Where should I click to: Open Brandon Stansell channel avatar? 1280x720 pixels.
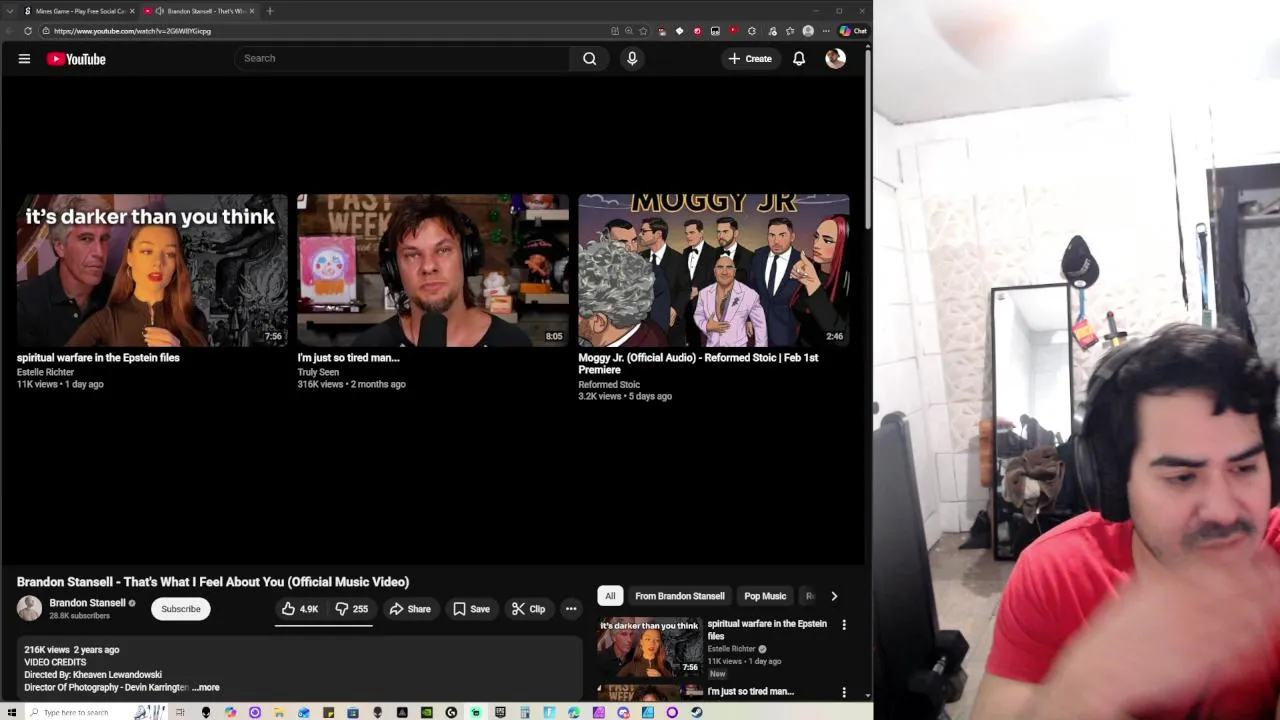tap(29, 608)
